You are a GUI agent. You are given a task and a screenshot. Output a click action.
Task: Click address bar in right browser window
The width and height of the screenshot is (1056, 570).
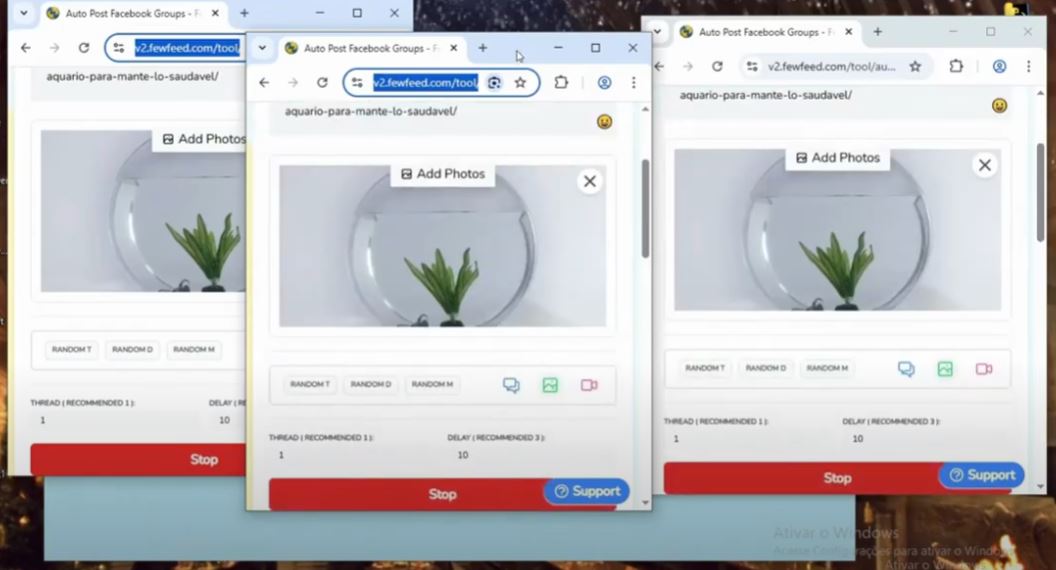pyautogui.click(x=834, y=66)
